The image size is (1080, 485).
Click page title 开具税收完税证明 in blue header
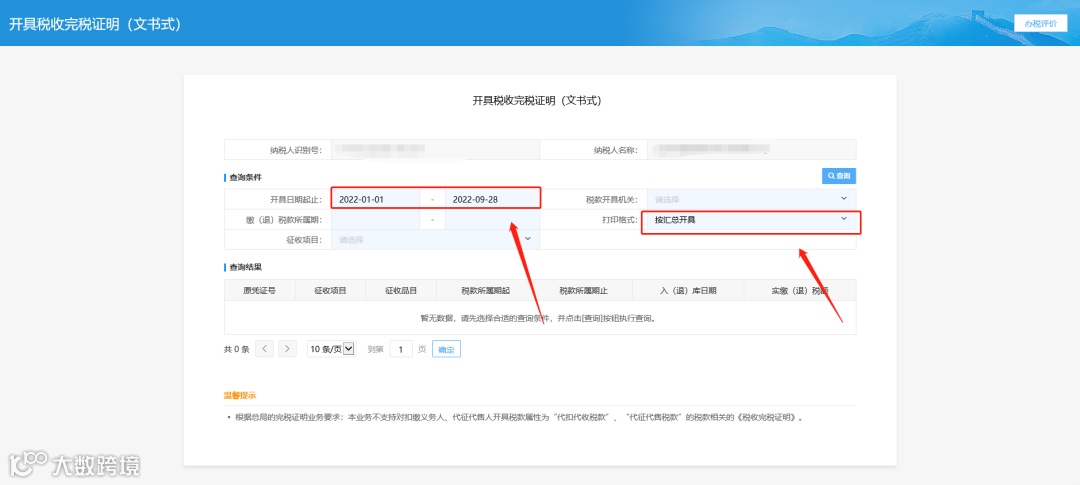(x=95, y=23)
